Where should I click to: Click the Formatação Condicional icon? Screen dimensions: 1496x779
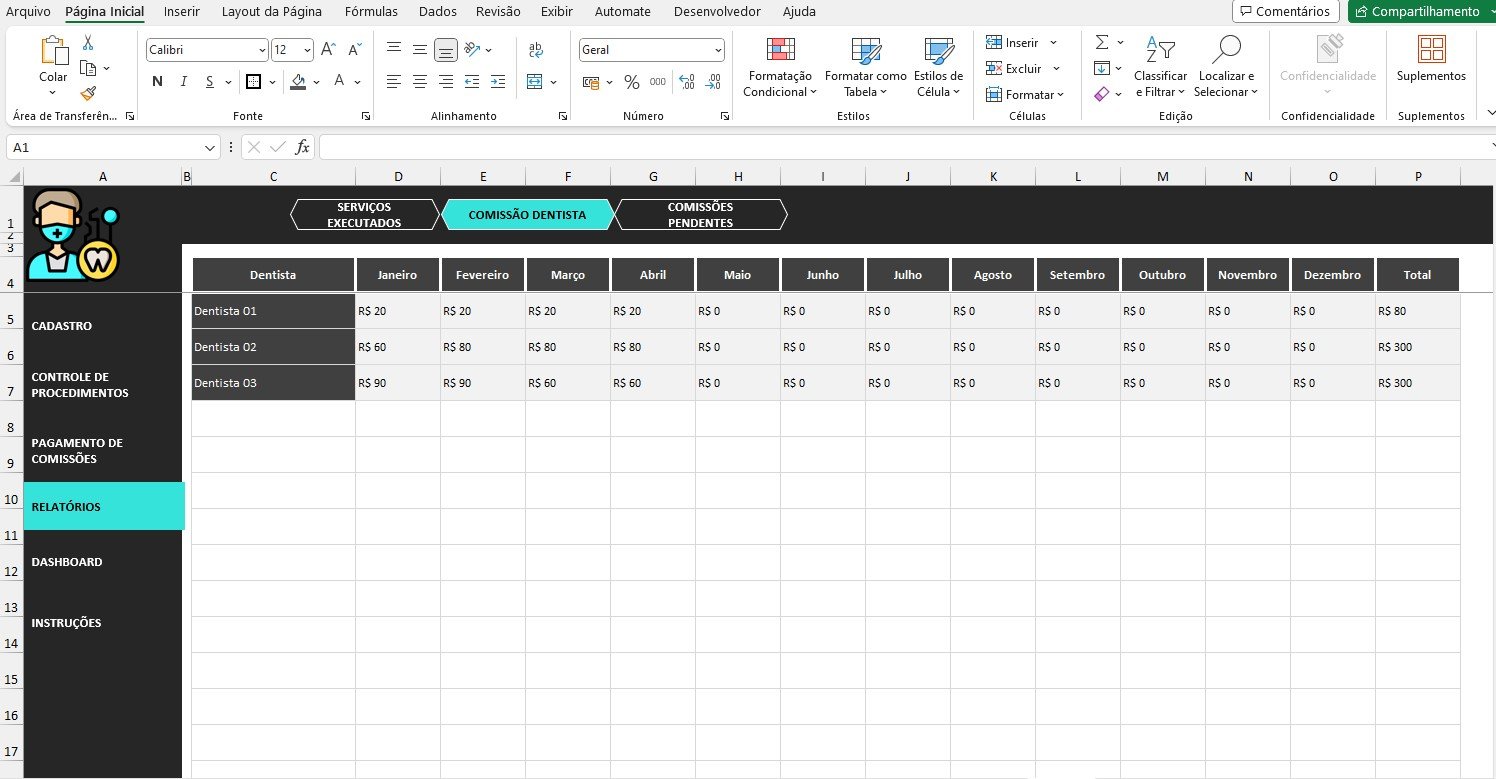(780, 51)
